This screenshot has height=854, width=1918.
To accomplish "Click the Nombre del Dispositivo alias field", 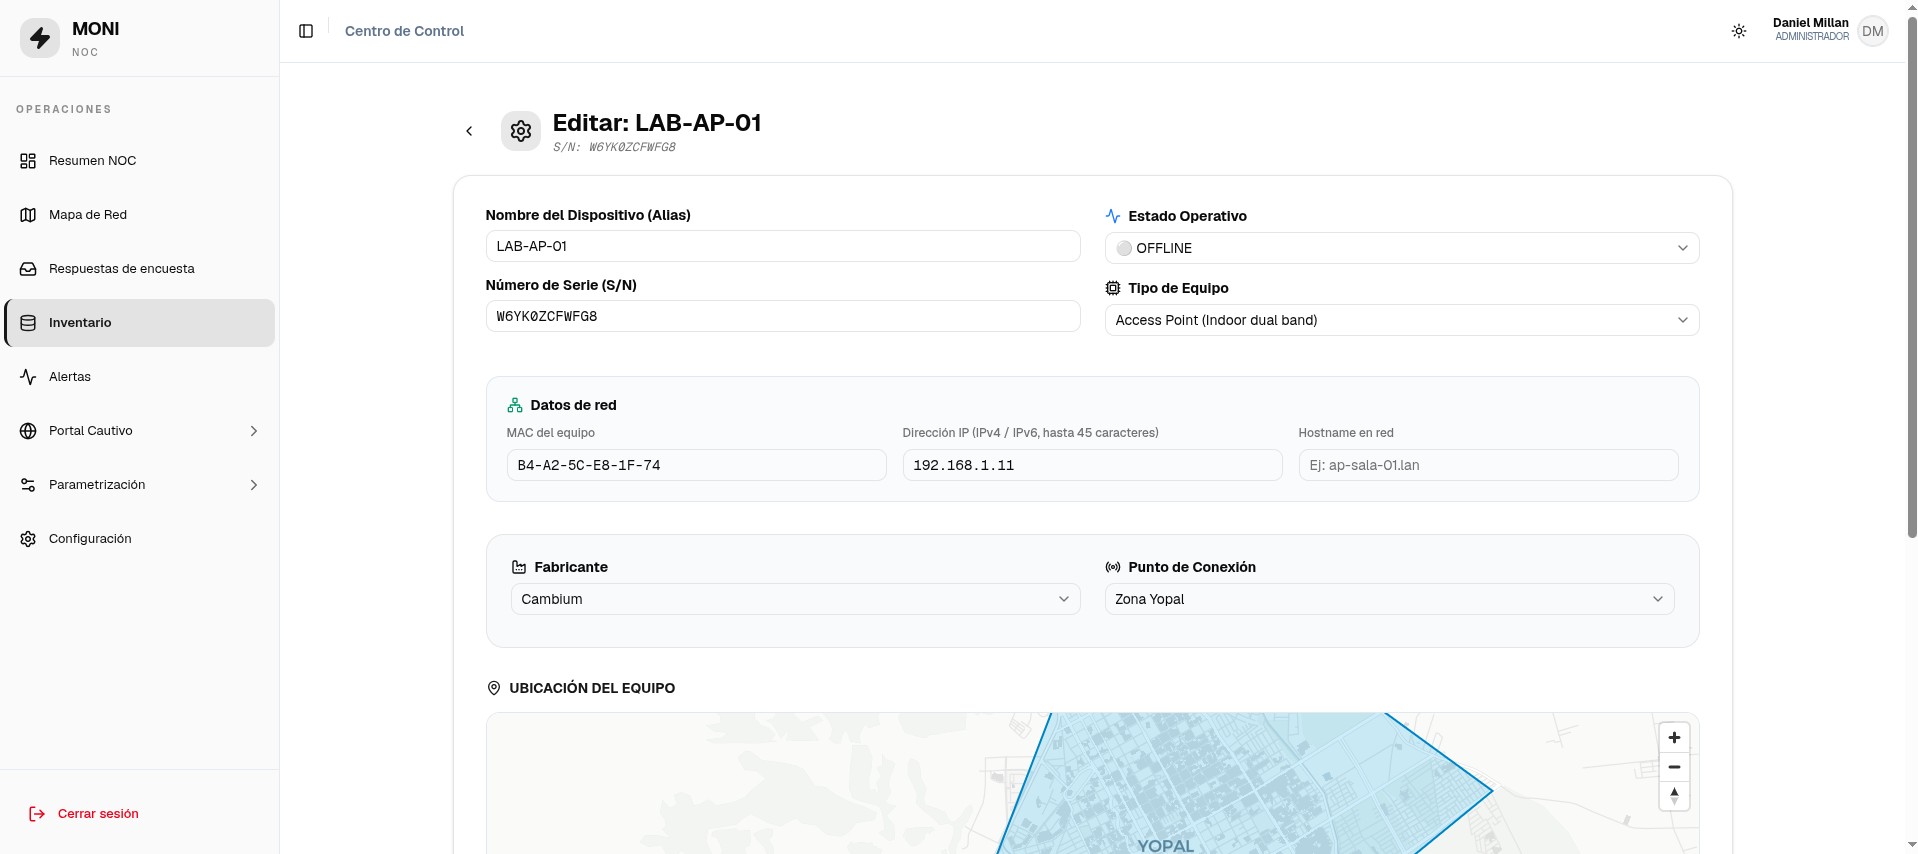I will point(783,246).
